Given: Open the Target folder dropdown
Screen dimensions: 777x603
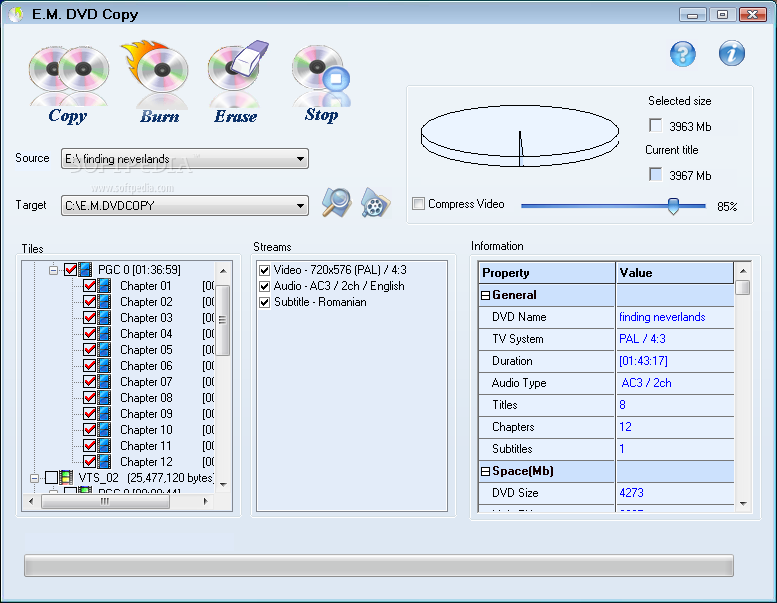Looking at the screenshot, I should point(300,206).
